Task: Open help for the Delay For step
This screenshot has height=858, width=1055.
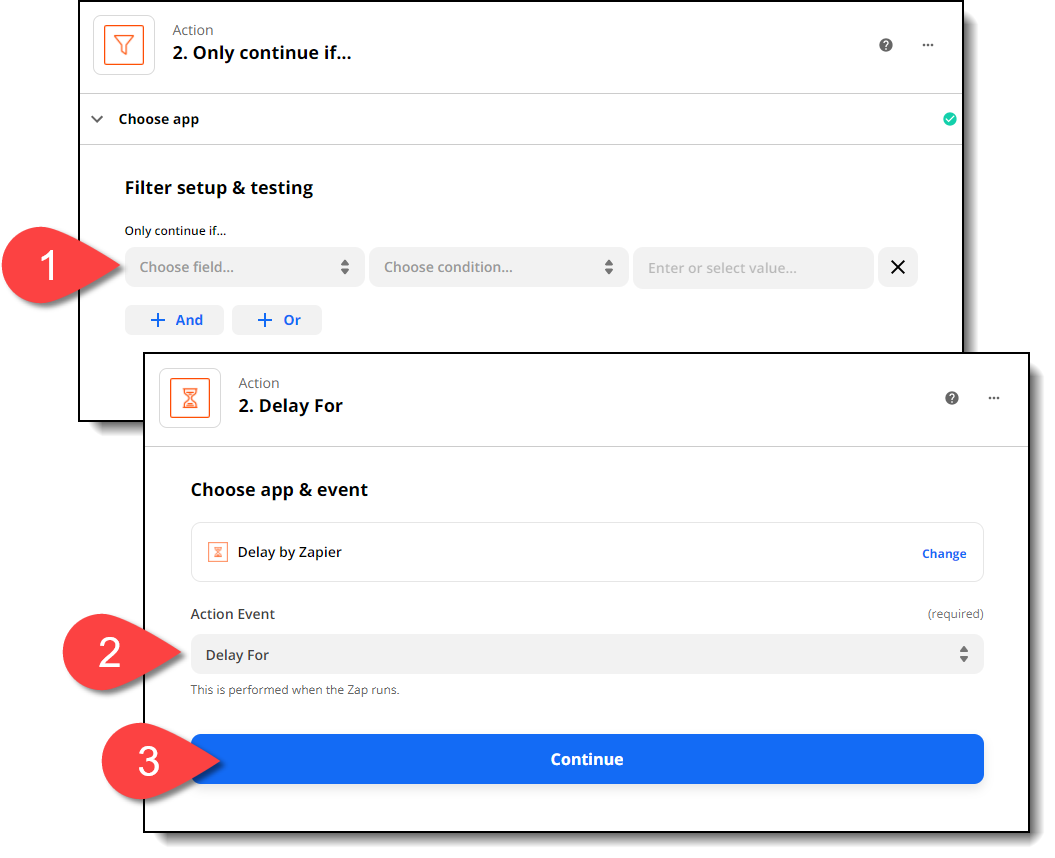Action: 952,398
